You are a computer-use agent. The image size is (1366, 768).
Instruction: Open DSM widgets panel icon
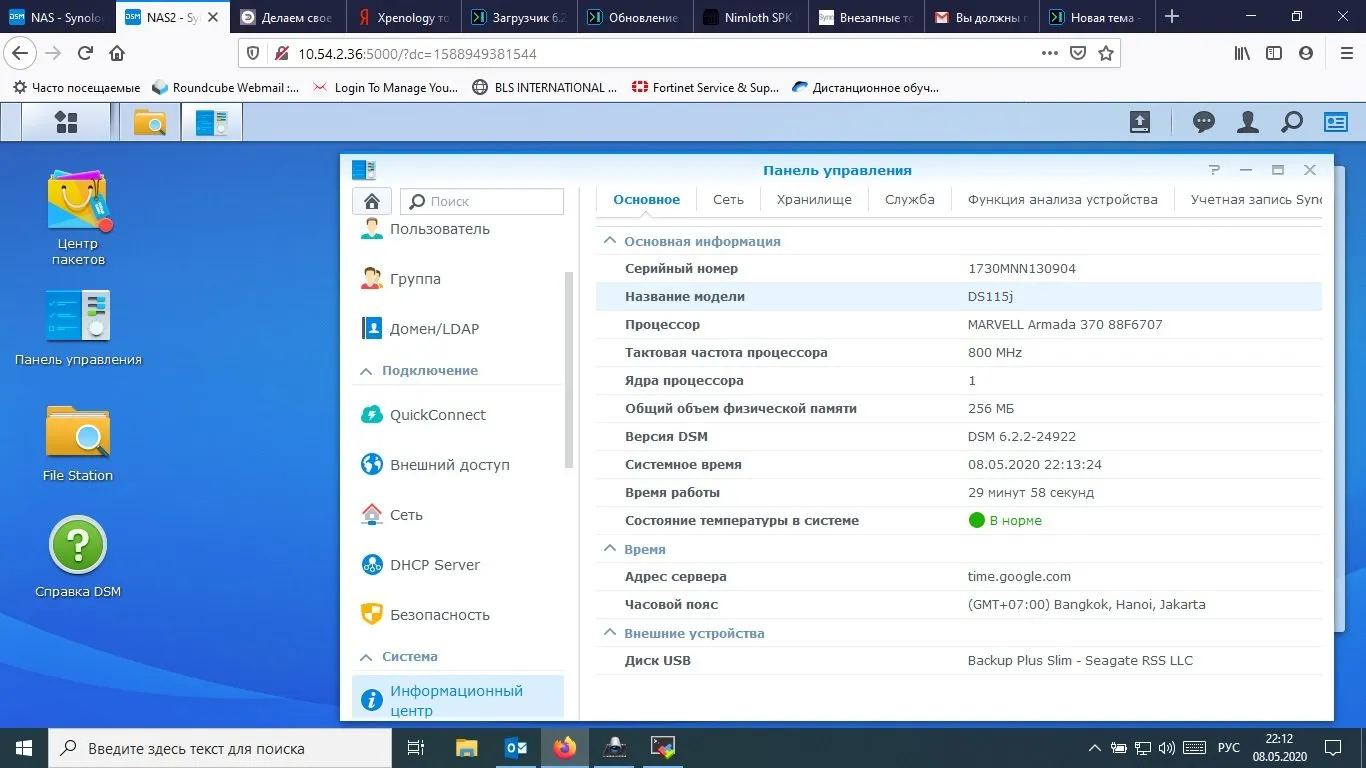[1336, 122]
